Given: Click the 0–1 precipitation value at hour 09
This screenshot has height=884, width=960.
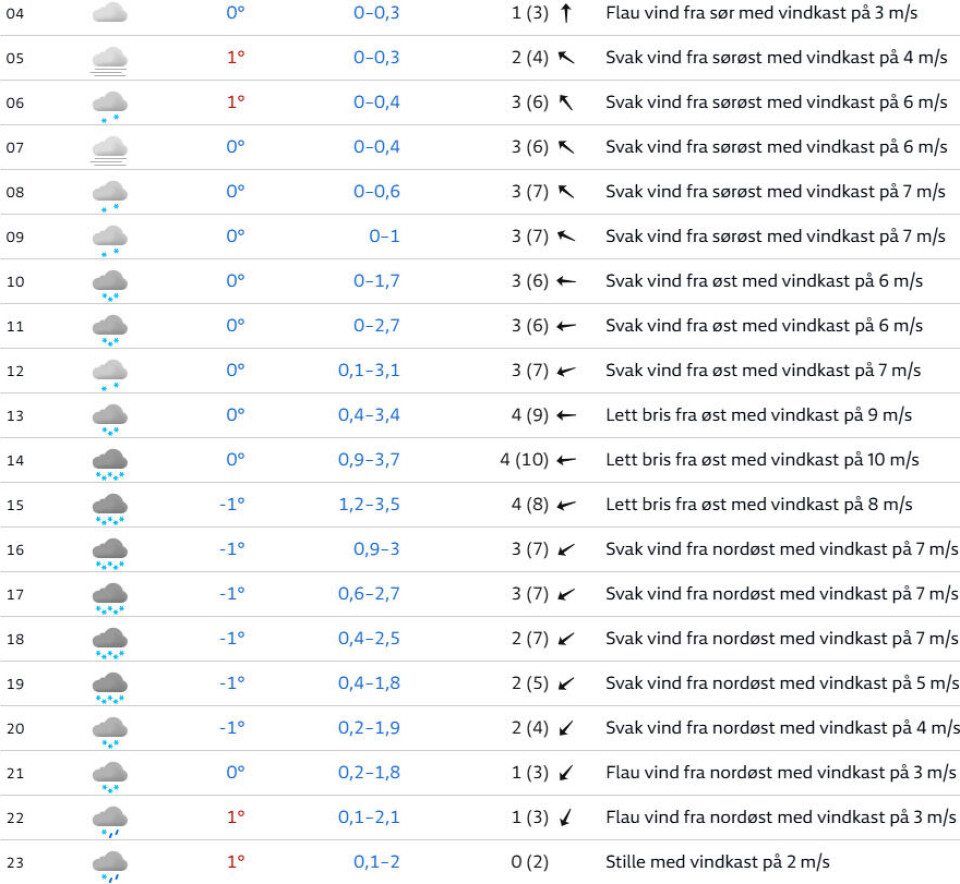Looking at the screenshot, I should click(x=384, y=236).
